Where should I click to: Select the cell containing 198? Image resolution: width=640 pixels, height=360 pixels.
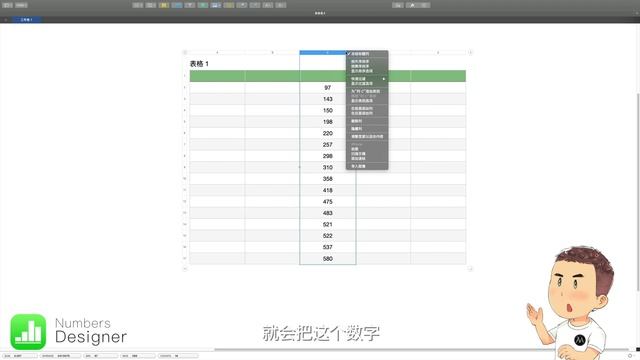click(328, 122)
